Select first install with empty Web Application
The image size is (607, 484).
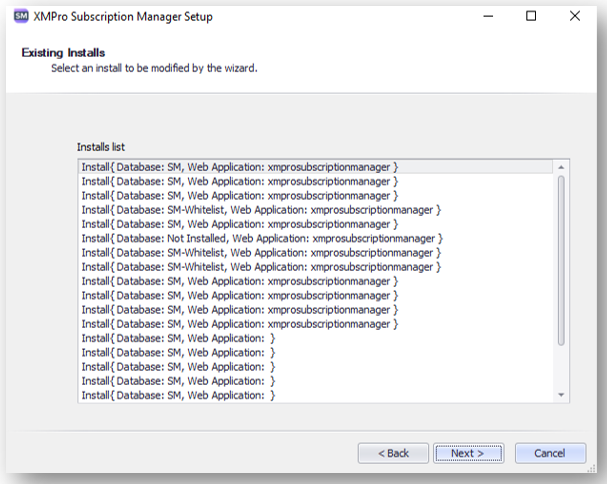[x=316, y=338]
